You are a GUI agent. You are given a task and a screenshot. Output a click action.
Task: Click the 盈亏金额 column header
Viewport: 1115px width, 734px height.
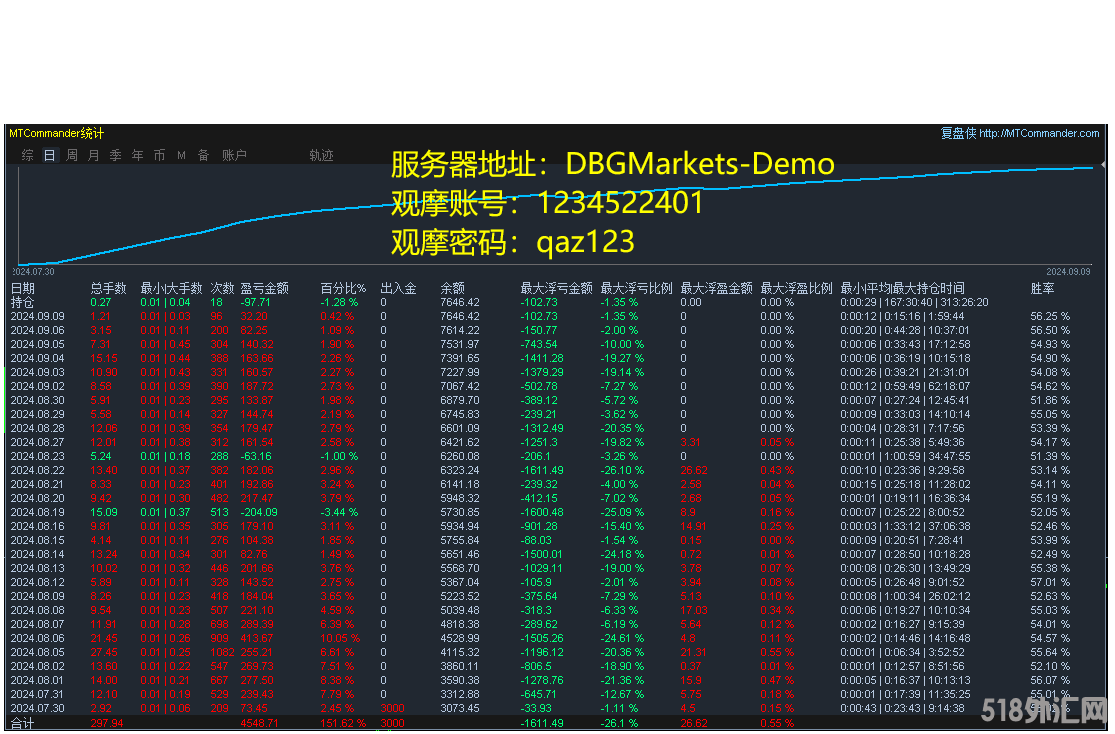click(264, 288)
